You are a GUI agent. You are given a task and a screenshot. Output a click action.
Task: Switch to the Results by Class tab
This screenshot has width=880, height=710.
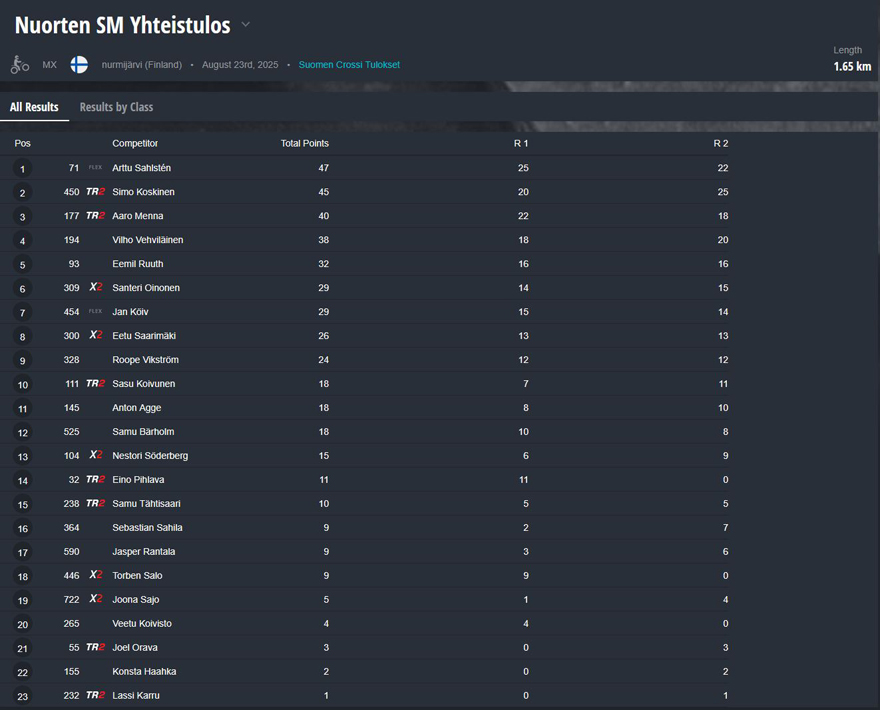tap(116, 107)
